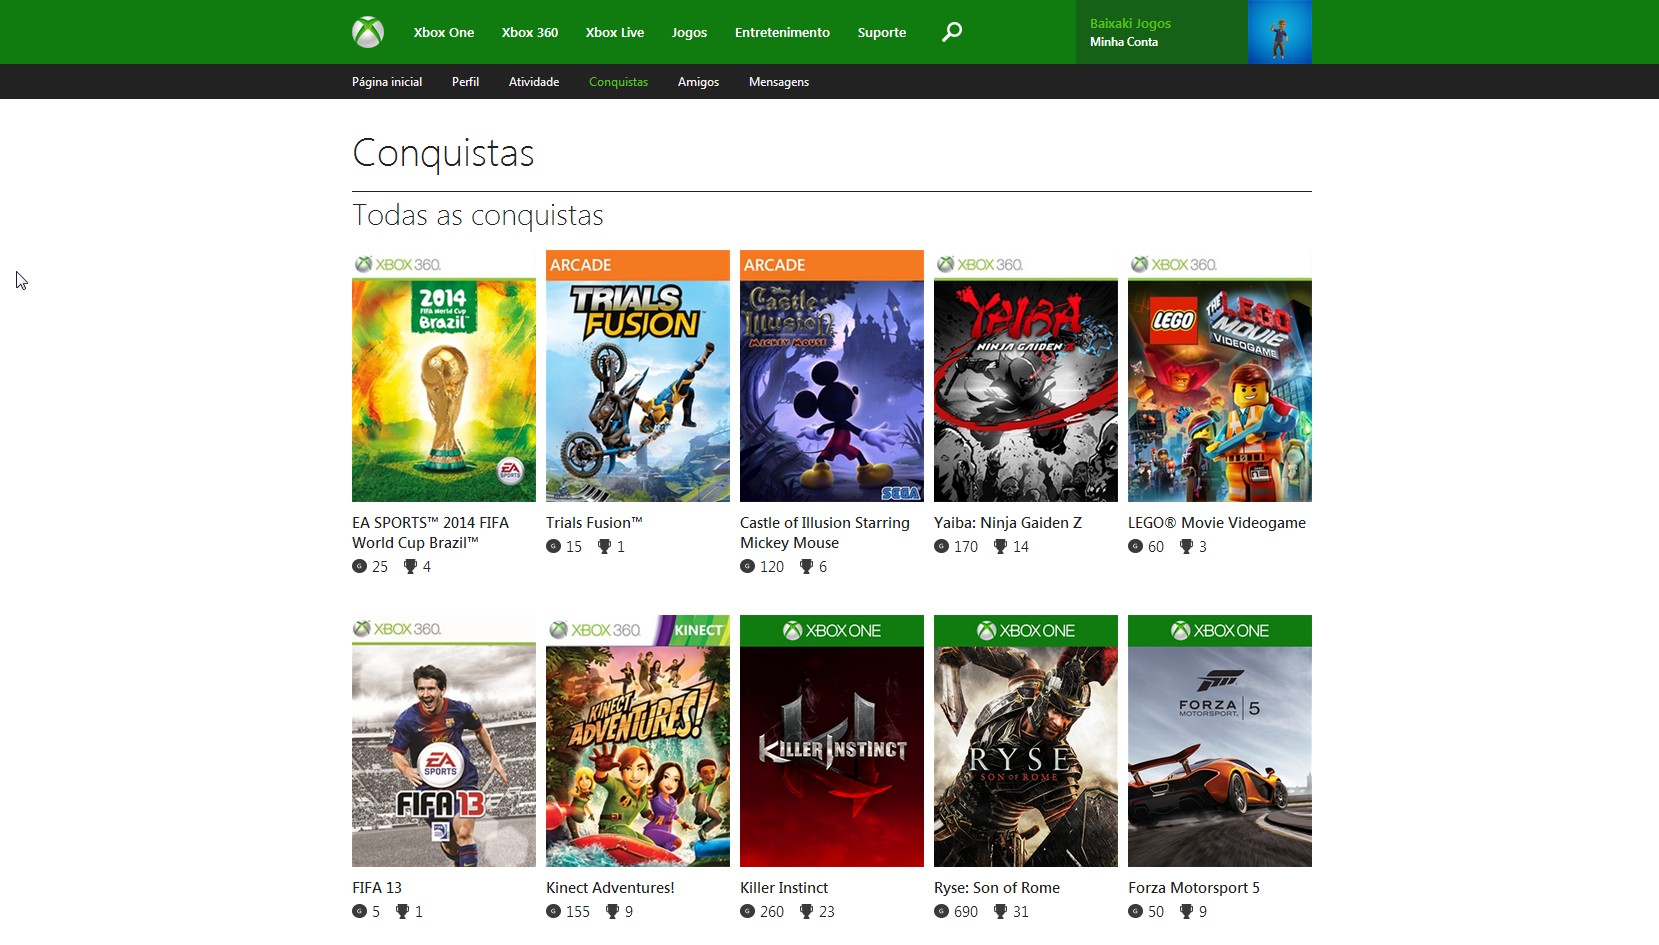Click the Forza Motorsport 5 cover art
The height and width of the screenshot is (945, 1659).
[1220, 741]
